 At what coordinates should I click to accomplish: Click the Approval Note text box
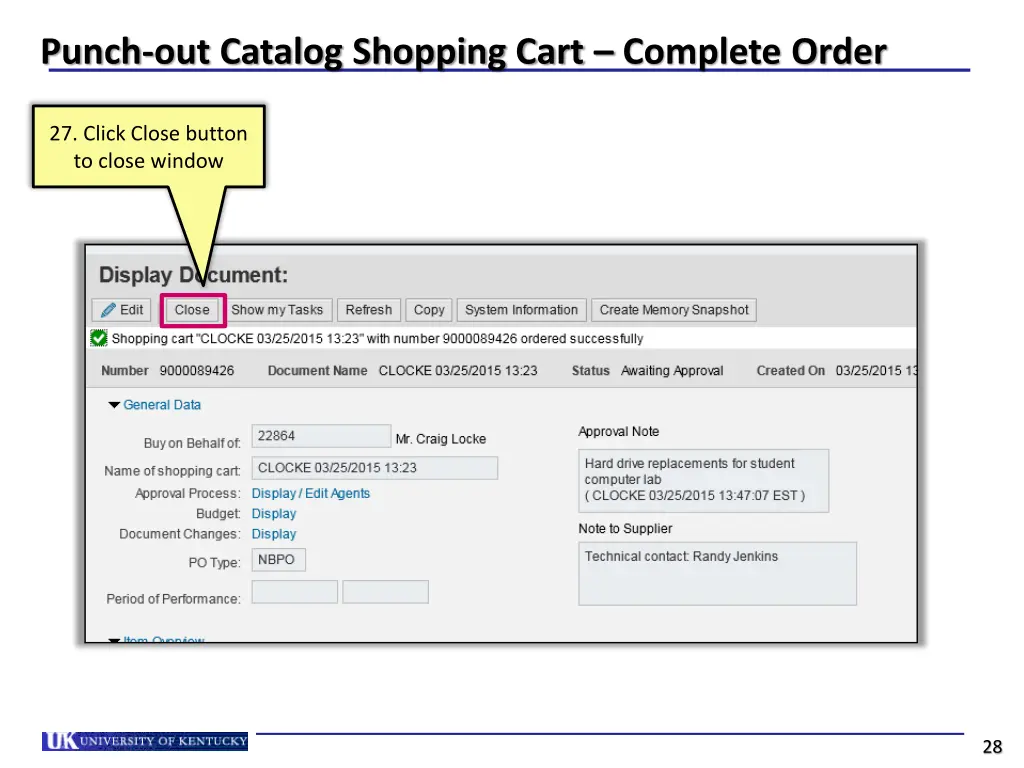click(x=703, y=480)
